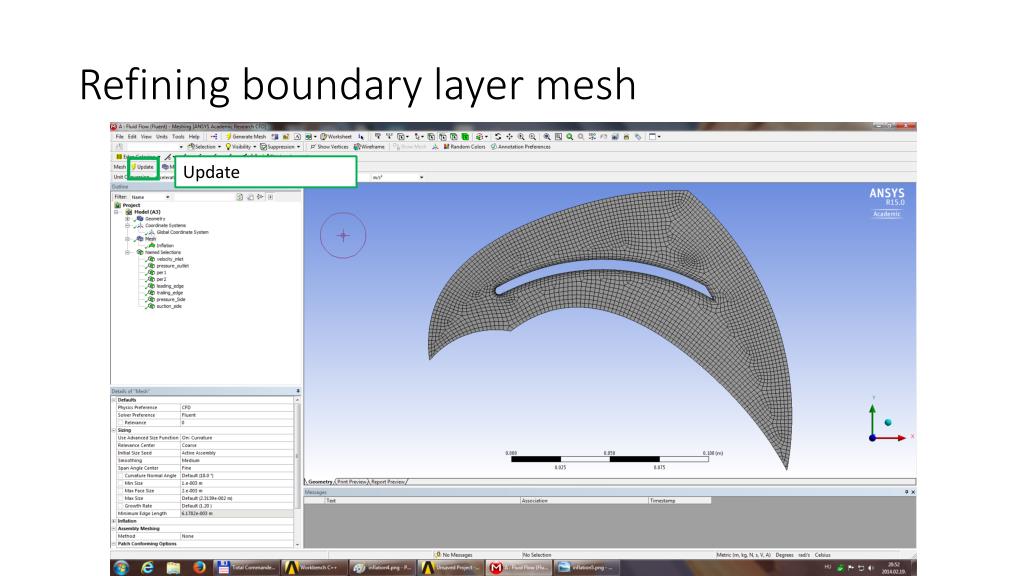The width and height of the screenshot is (1024, 576).
Task: Click the Rotate view icon in the toolbar
Action: (x=498, y=136)
